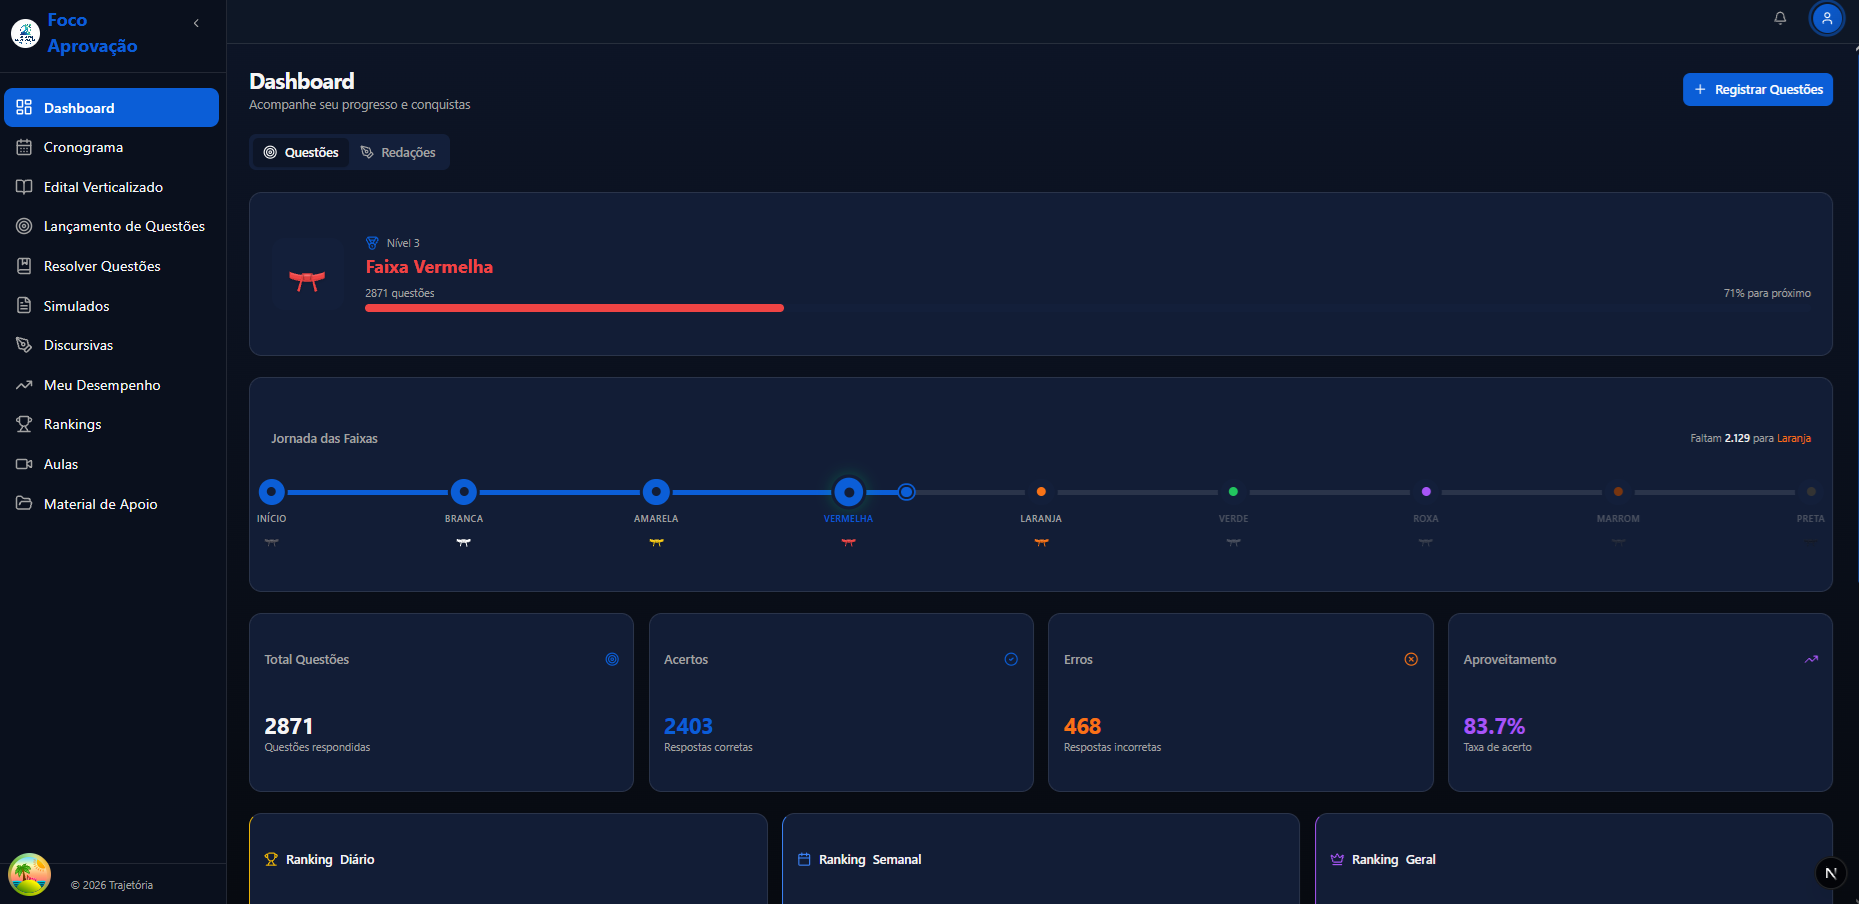Click the Rankings trophy icon
Image resolution: width=1859 pixels, height=904 pixels.
tap(24, 424)
